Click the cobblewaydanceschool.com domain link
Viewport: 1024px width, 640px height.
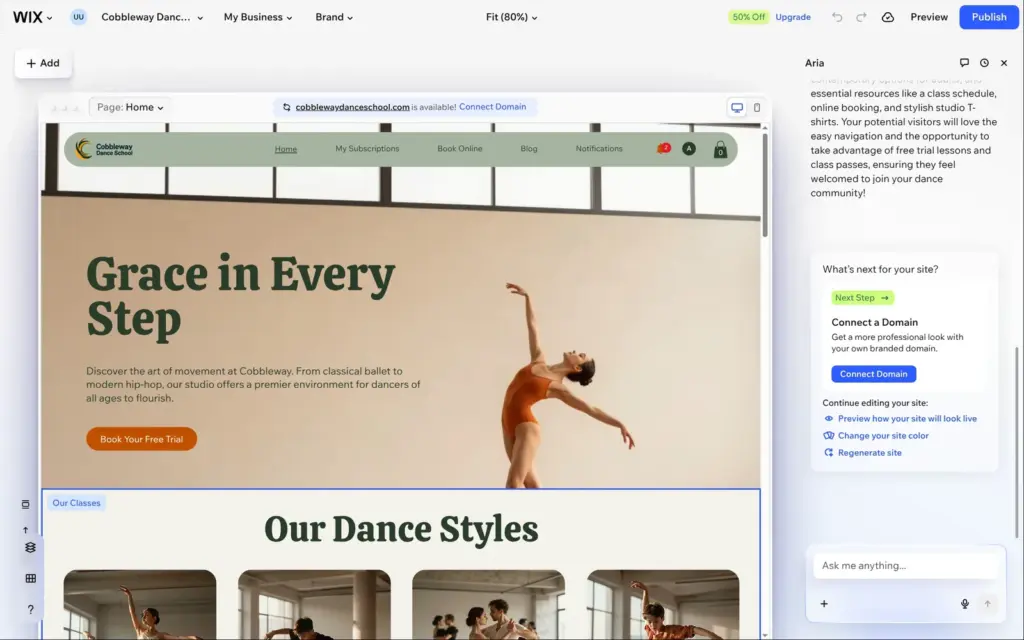pos(352,107)
